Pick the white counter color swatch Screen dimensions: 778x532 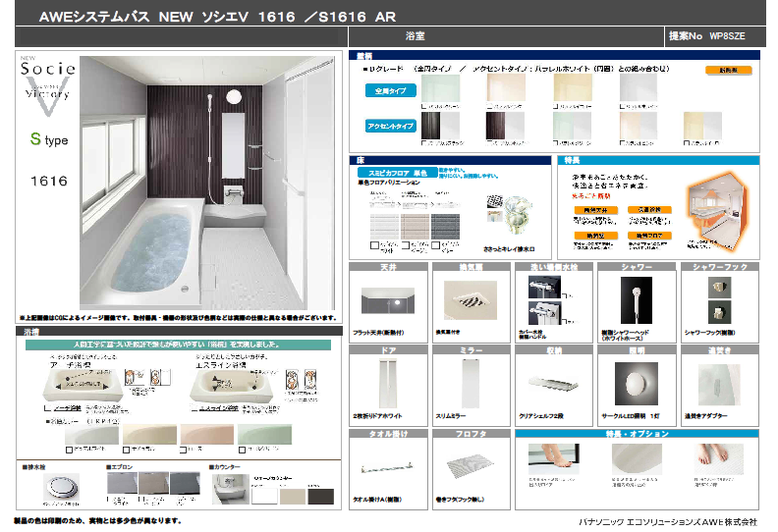(264, 497)
